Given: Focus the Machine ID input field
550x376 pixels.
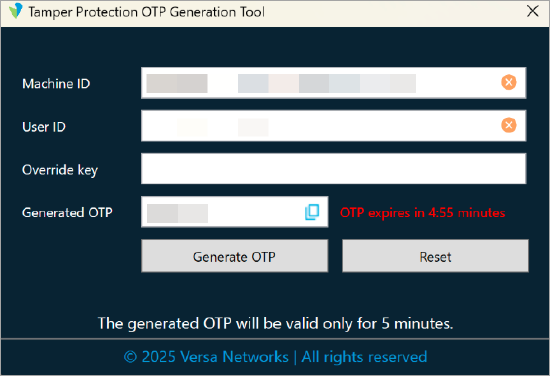Looking at the screenshot, I should click(333, 83).
